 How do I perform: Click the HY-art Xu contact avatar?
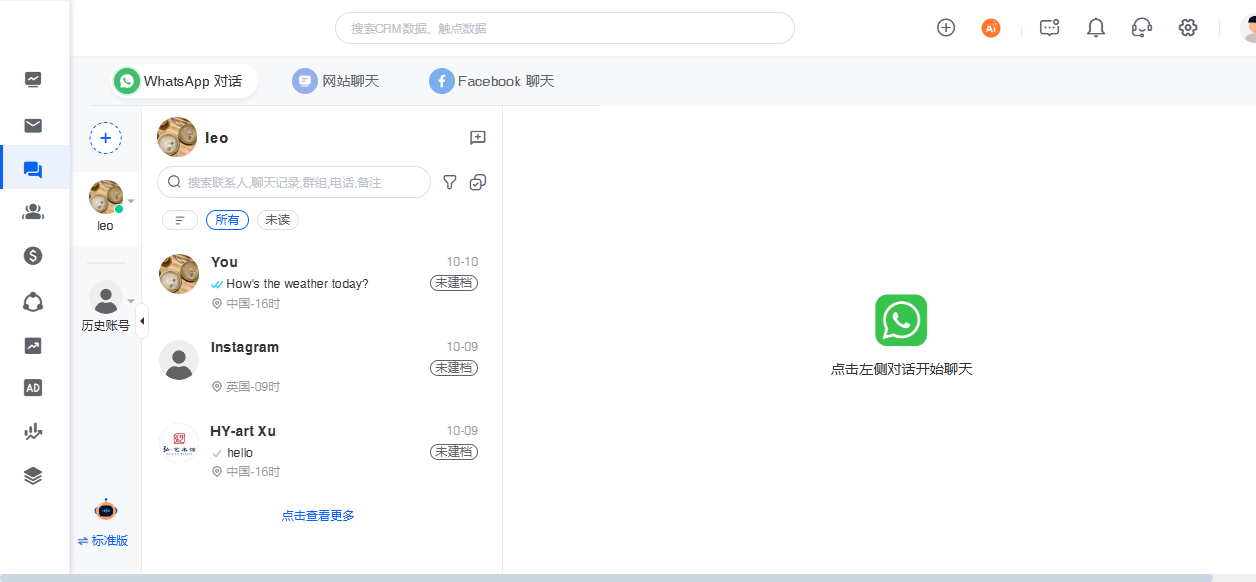179,444
